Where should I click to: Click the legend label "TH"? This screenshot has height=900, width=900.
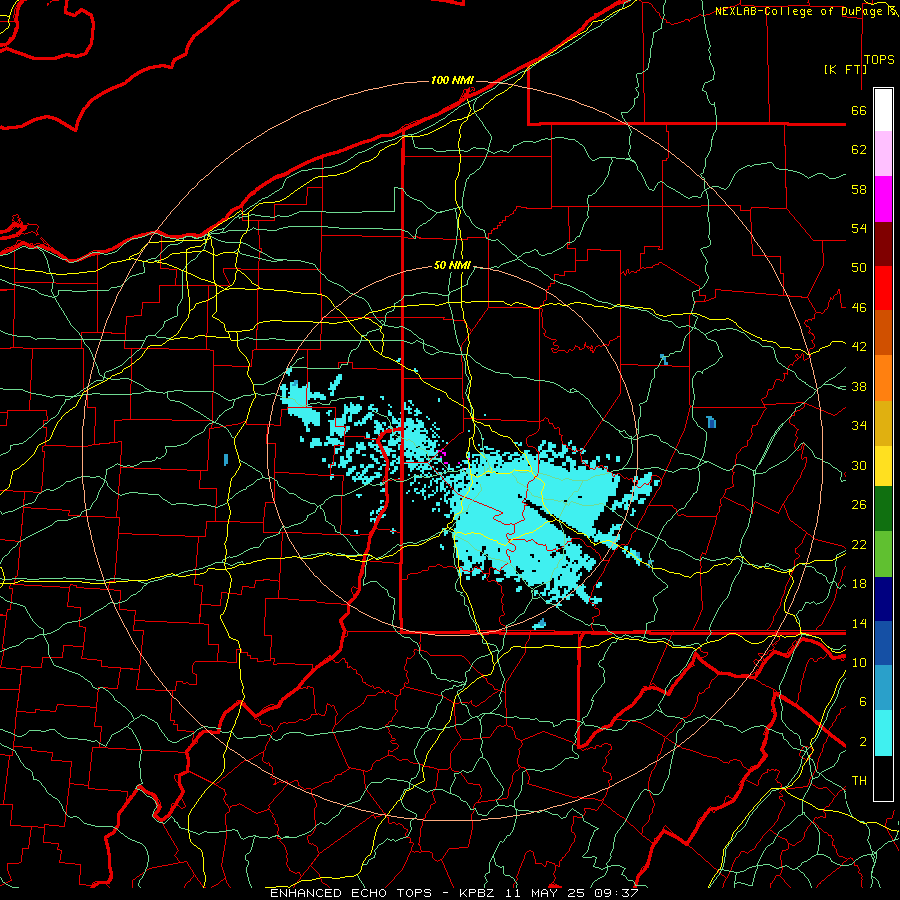[x=859, y=781]
